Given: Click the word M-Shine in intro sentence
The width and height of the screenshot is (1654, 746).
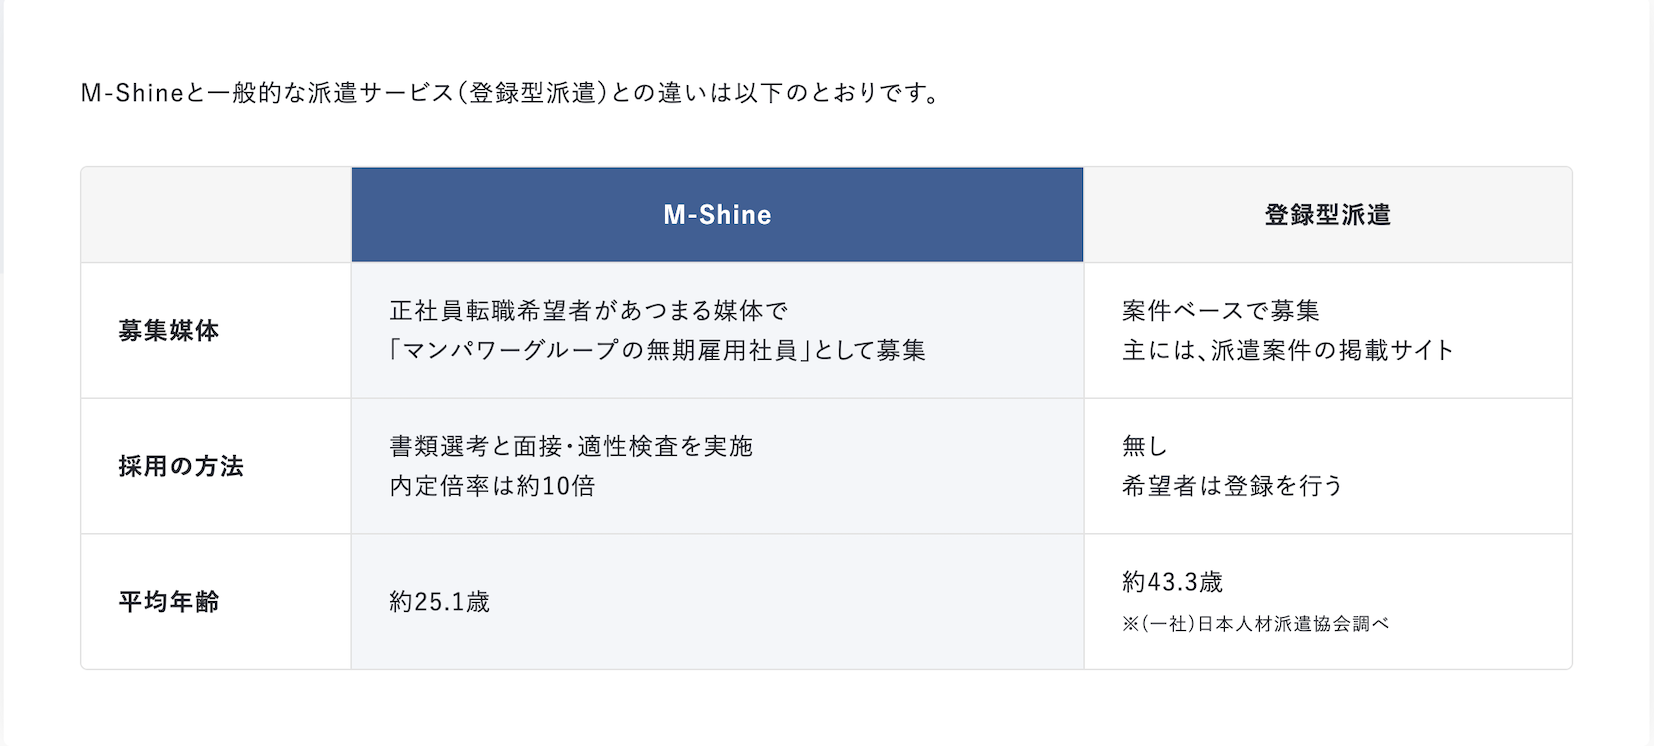Looking at the screenshot, I should pos(132,93).
